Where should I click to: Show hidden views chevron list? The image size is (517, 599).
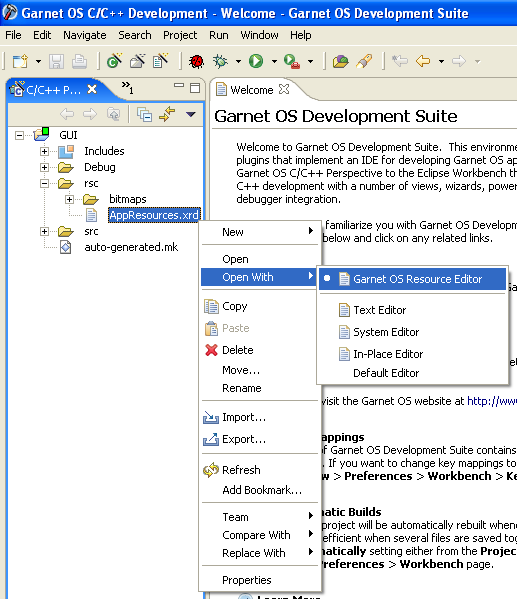pos(128,87)
